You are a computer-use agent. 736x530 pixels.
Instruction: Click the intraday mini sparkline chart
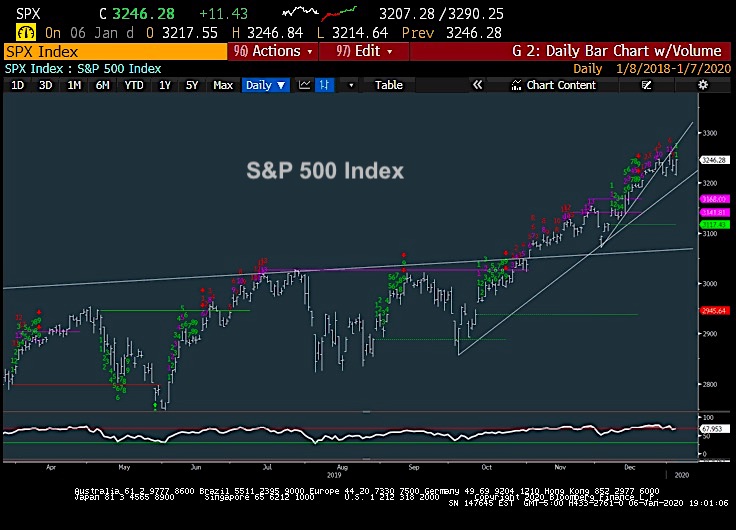(319, 13)
